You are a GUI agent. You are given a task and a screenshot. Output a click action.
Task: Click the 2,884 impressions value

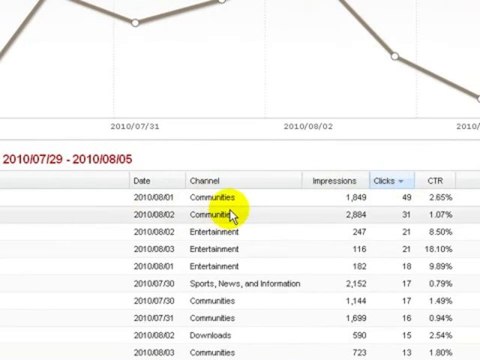356,215
